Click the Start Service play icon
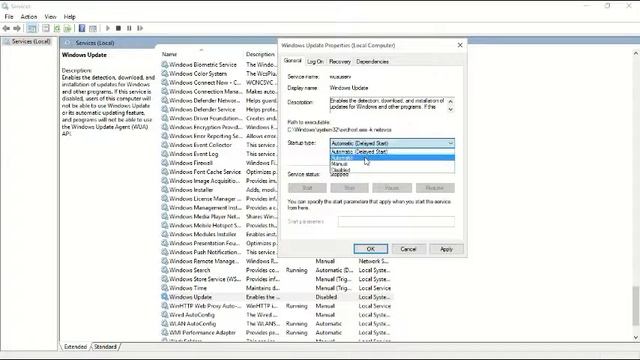 [108, 28]
